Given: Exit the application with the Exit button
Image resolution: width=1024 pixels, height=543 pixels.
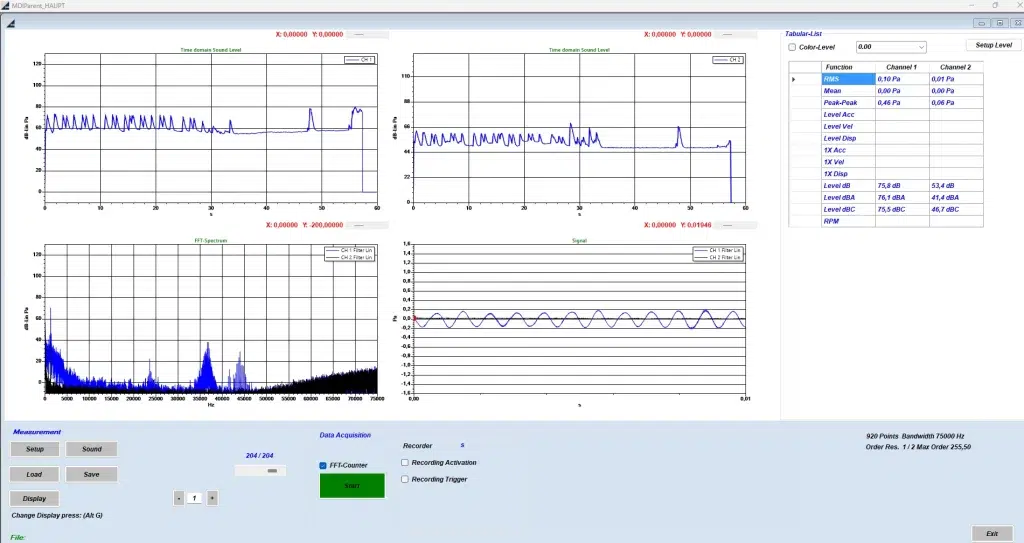Looking at the screenshot, I should [x=991, y=533].
